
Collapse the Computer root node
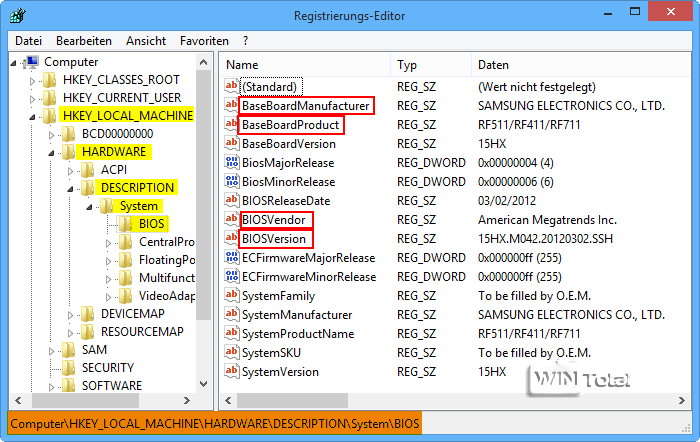click(x=13, y=63)
